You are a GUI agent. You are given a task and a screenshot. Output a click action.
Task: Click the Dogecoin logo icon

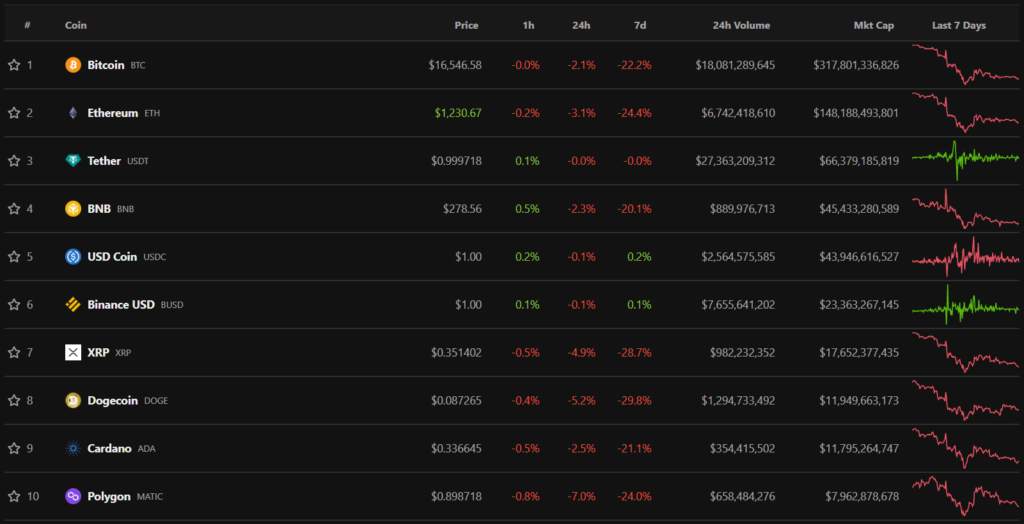pos(73,400)
